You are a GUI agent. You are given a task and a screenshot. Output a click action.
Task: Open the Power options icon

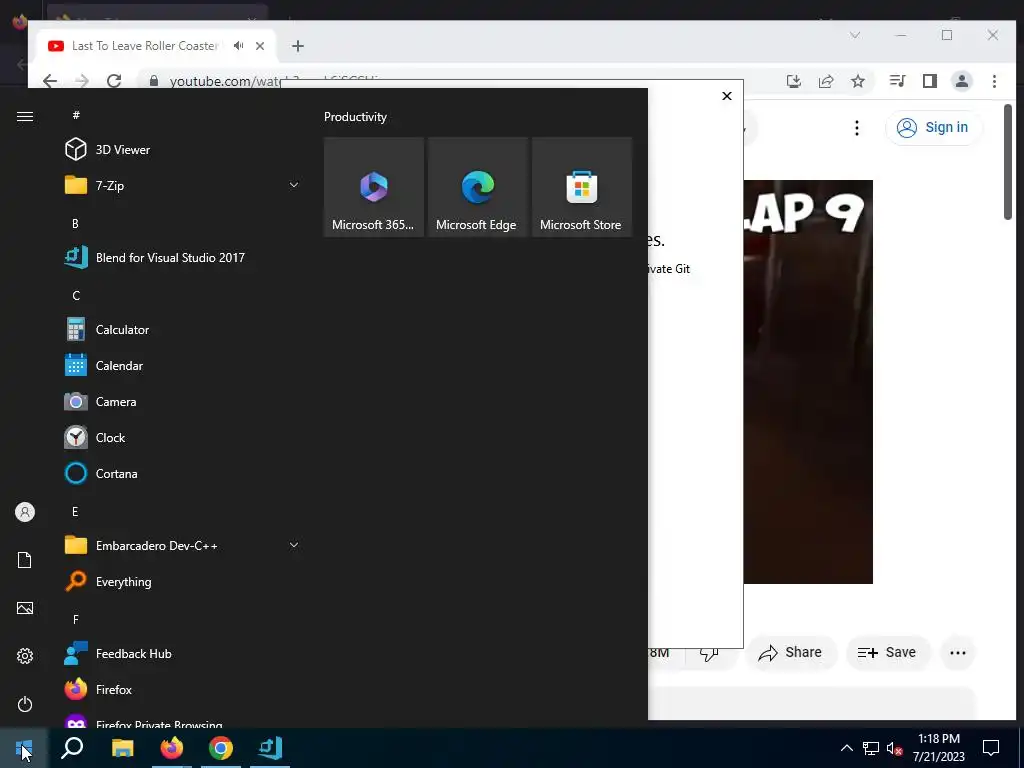(25, 704)
